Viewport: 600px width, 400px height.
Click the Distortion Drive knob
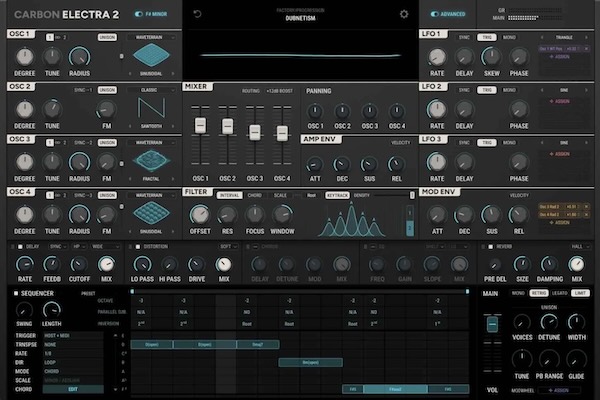point(197,264)
